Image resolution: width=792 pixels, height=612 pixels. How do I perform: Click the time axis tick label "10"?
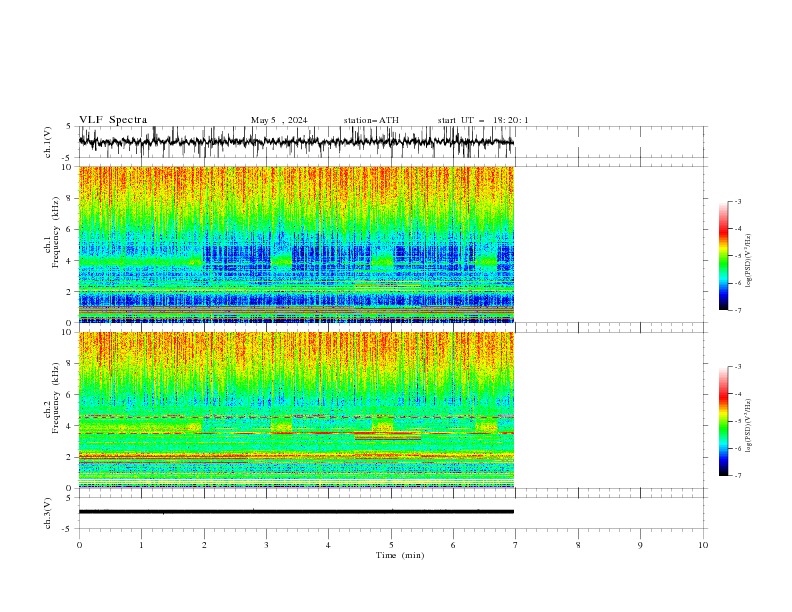point(703,545)
